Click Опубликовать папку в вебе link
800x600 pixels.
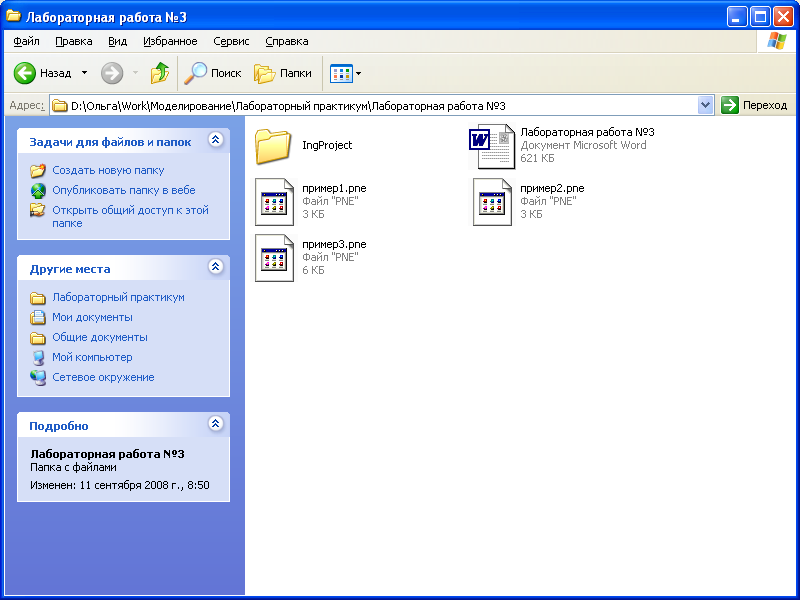click(x=124, y=190)
